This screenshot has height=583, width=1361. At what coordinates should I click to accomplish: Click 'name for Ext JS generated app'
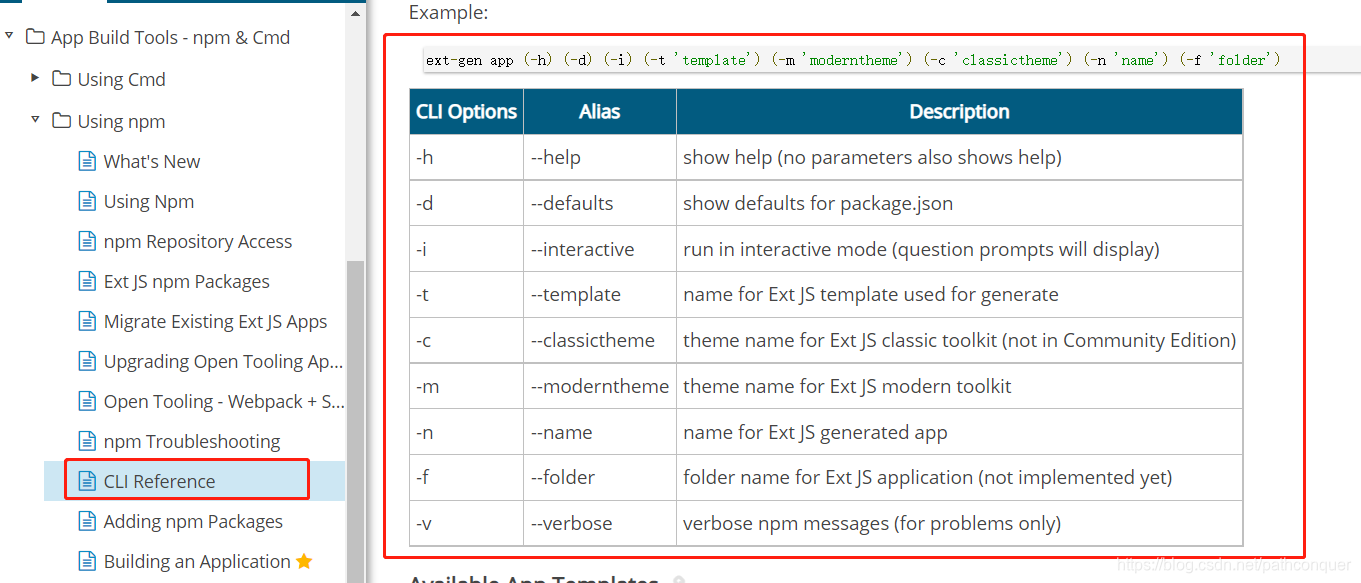[959, 432]
